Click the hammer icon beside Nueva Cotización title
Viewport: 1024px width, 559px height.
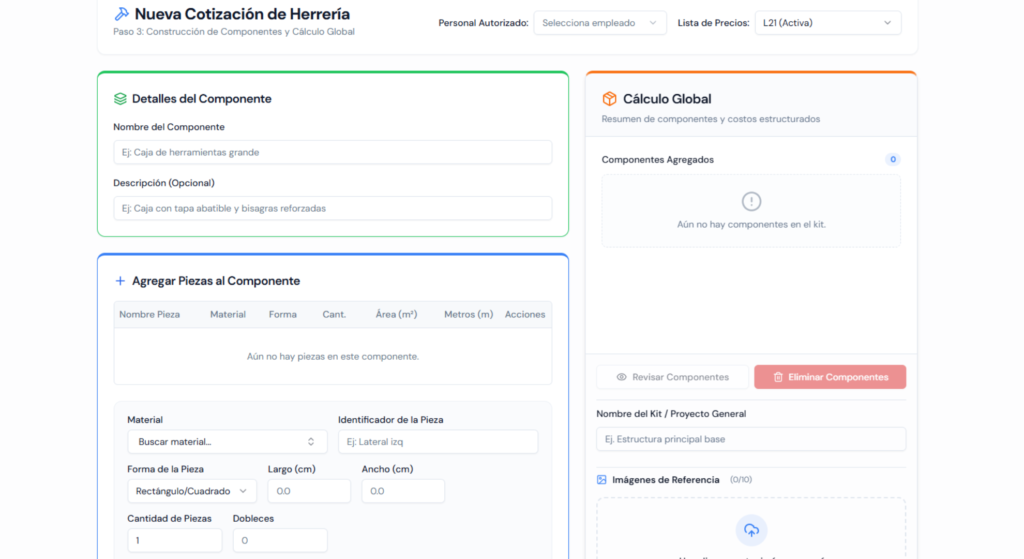pos(121,14)
